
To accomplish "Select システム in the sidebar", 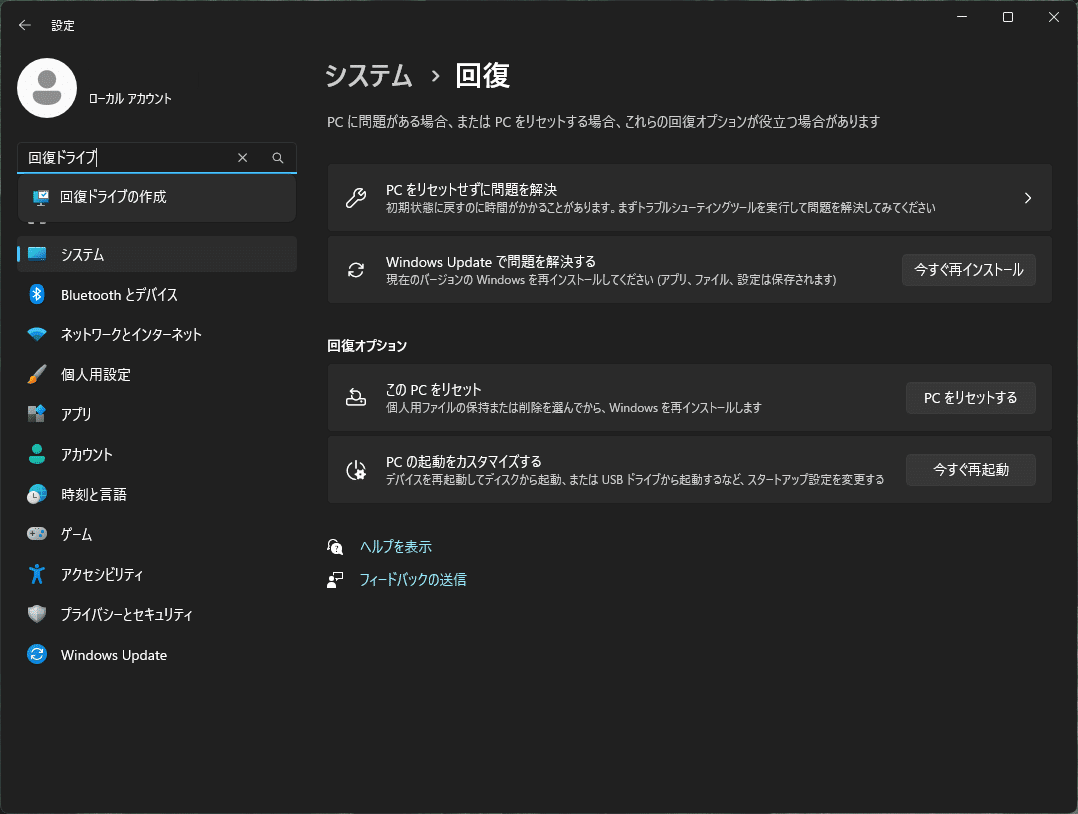I will [157, 254].
